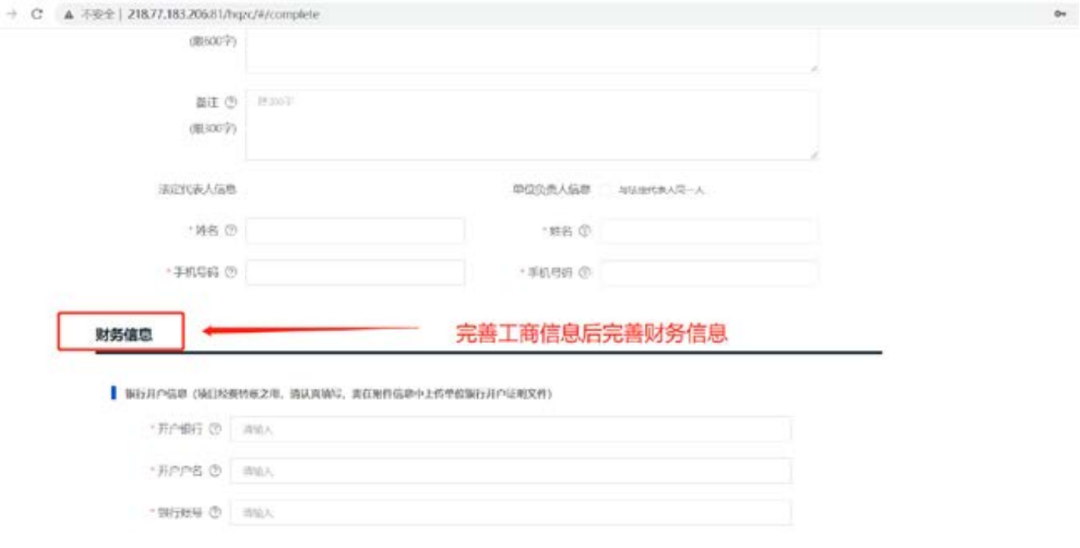Click the help icon beside 备注
The image size is (1080, 548).
pos(231,102)
